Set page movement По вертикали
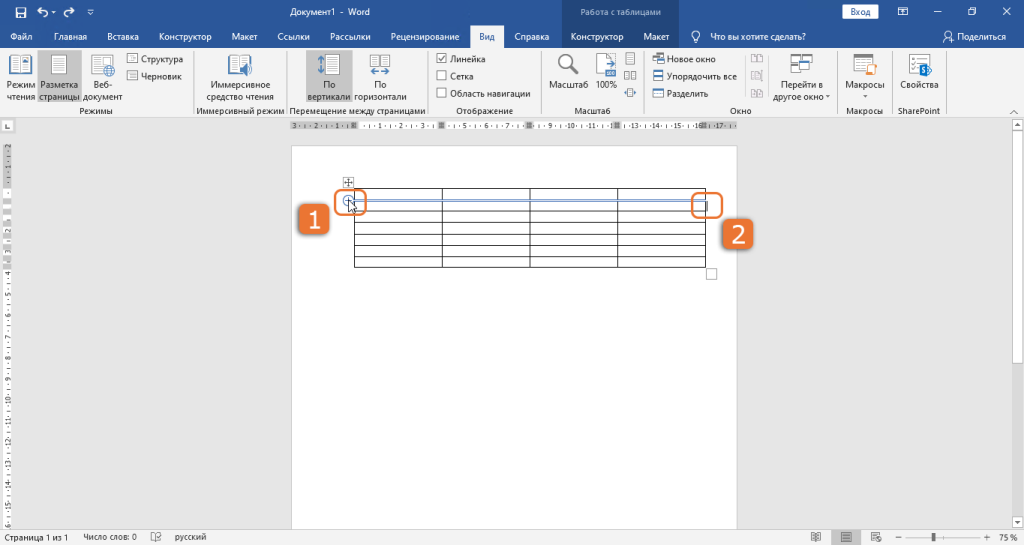The height and width of the screenshot is (545, 1024). tap(328, 78)
